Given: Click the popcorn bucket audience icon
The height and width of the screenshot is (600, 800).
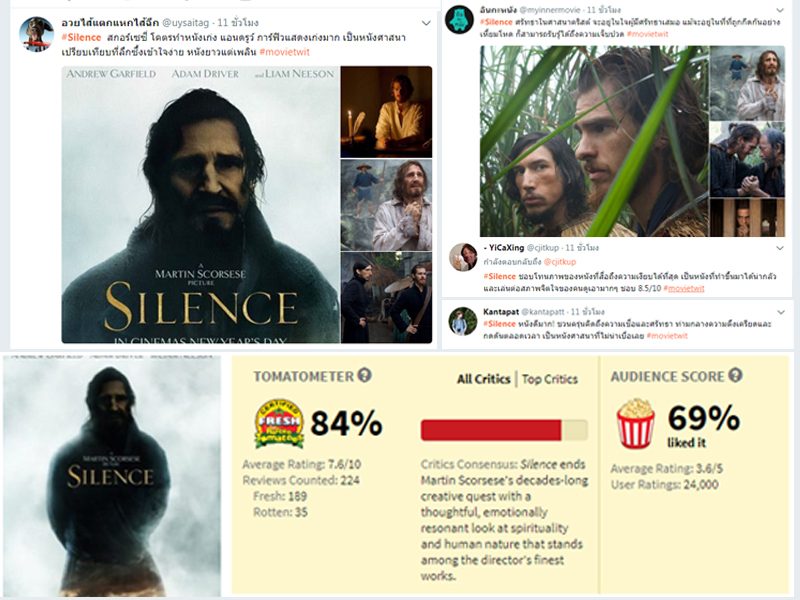Looking at the screenshot, I should pos(635,423).
